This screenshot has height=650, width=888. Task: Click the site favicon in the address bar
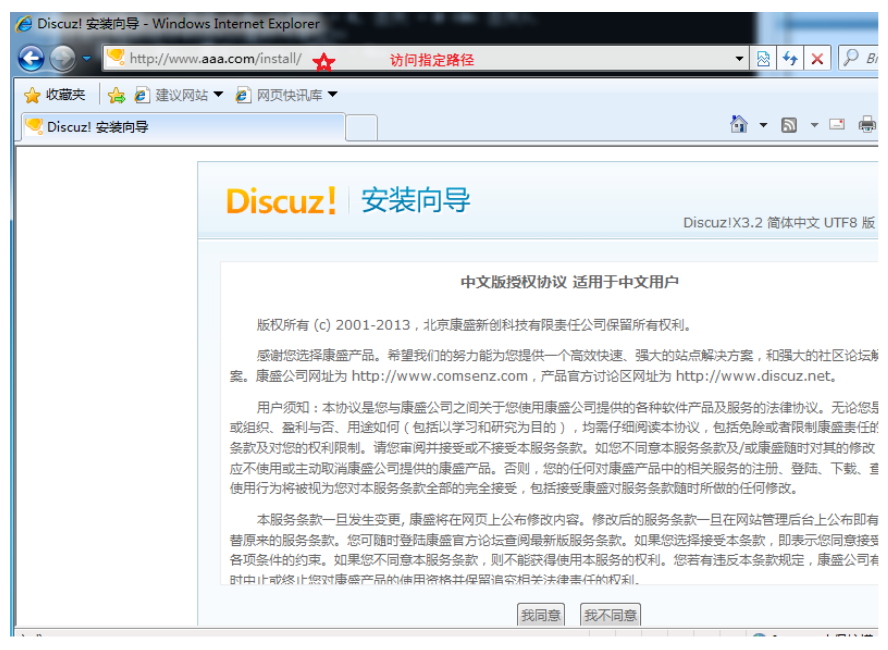point(116,57)
